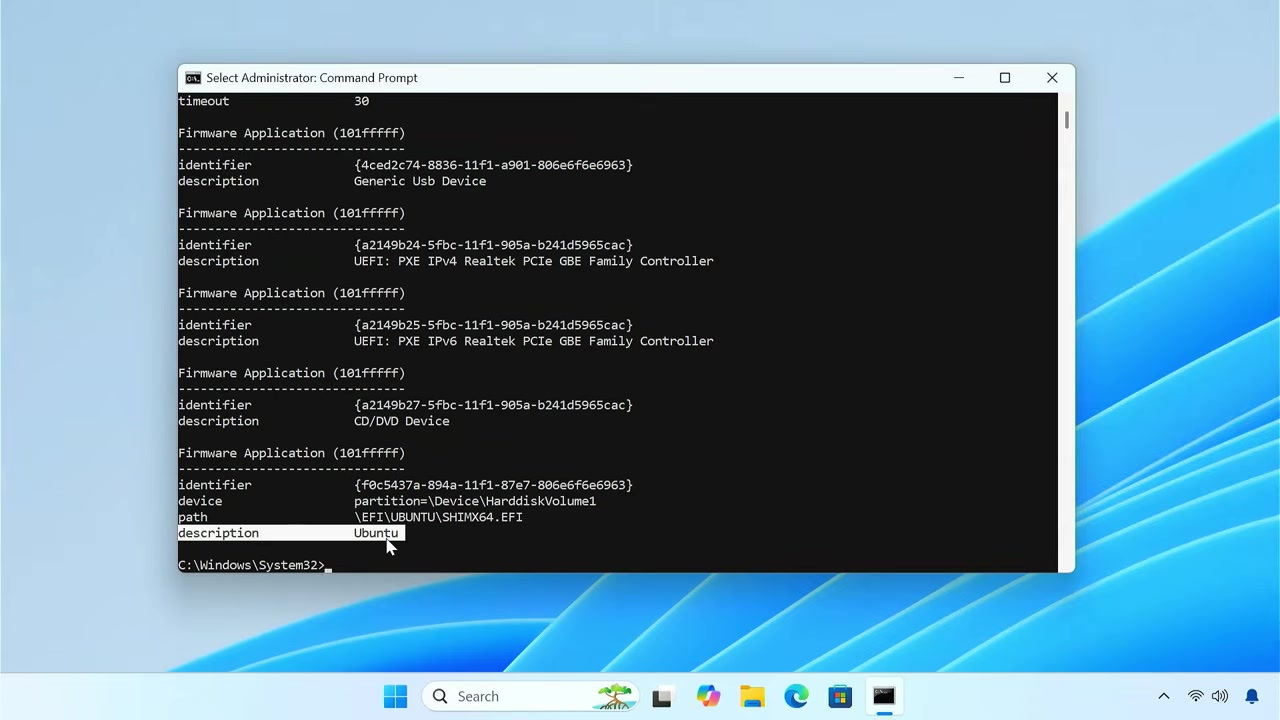Minimize the Command Prompt window
This screenshot has width=1280, height=720.
pos(959,78)
